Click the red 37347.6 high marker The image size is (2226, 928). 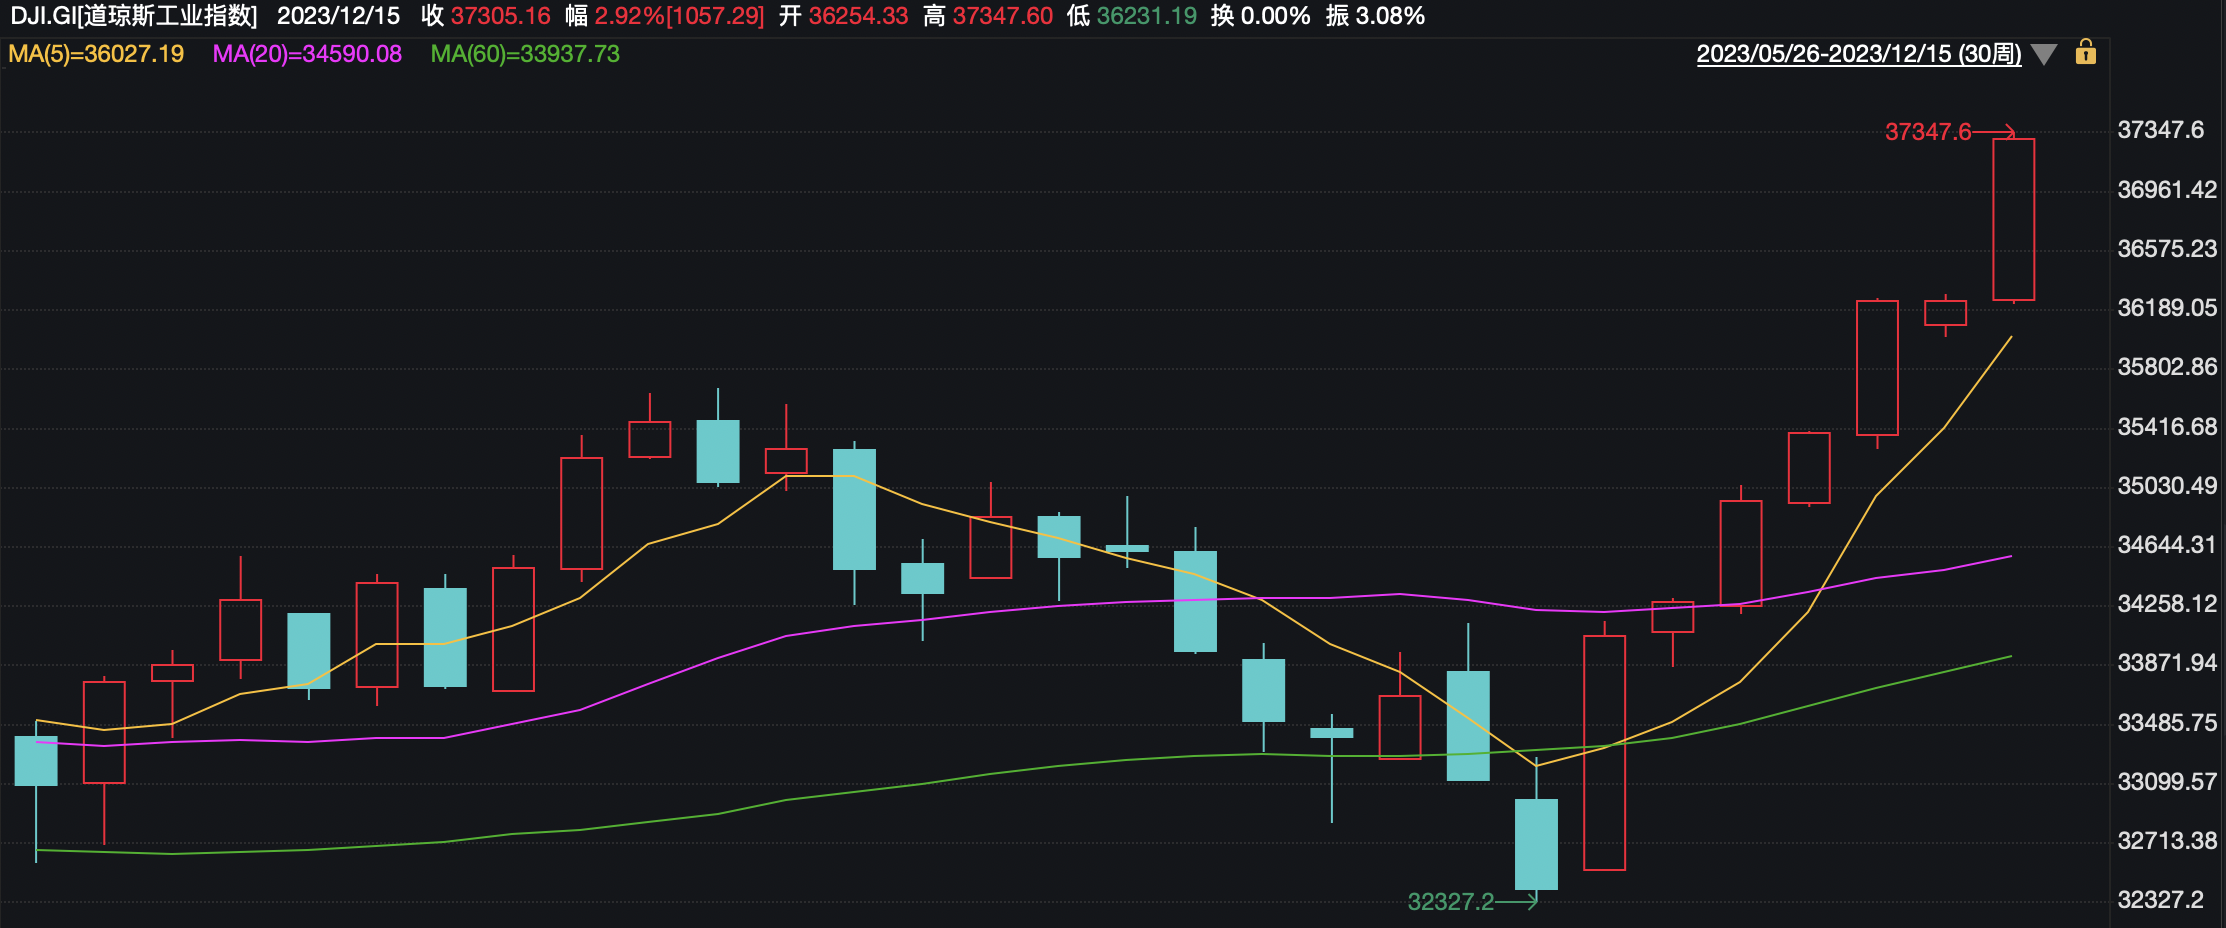pos(1927,132)
